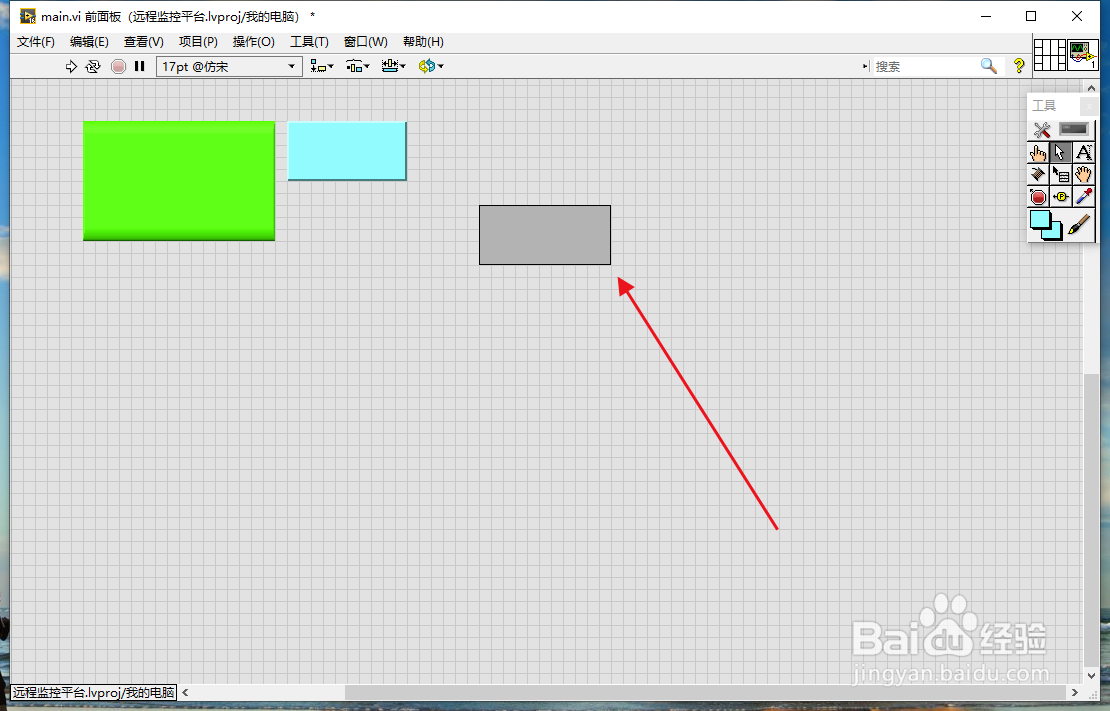
Task: Click the small arrow beside search box
Action: [865, 67]
